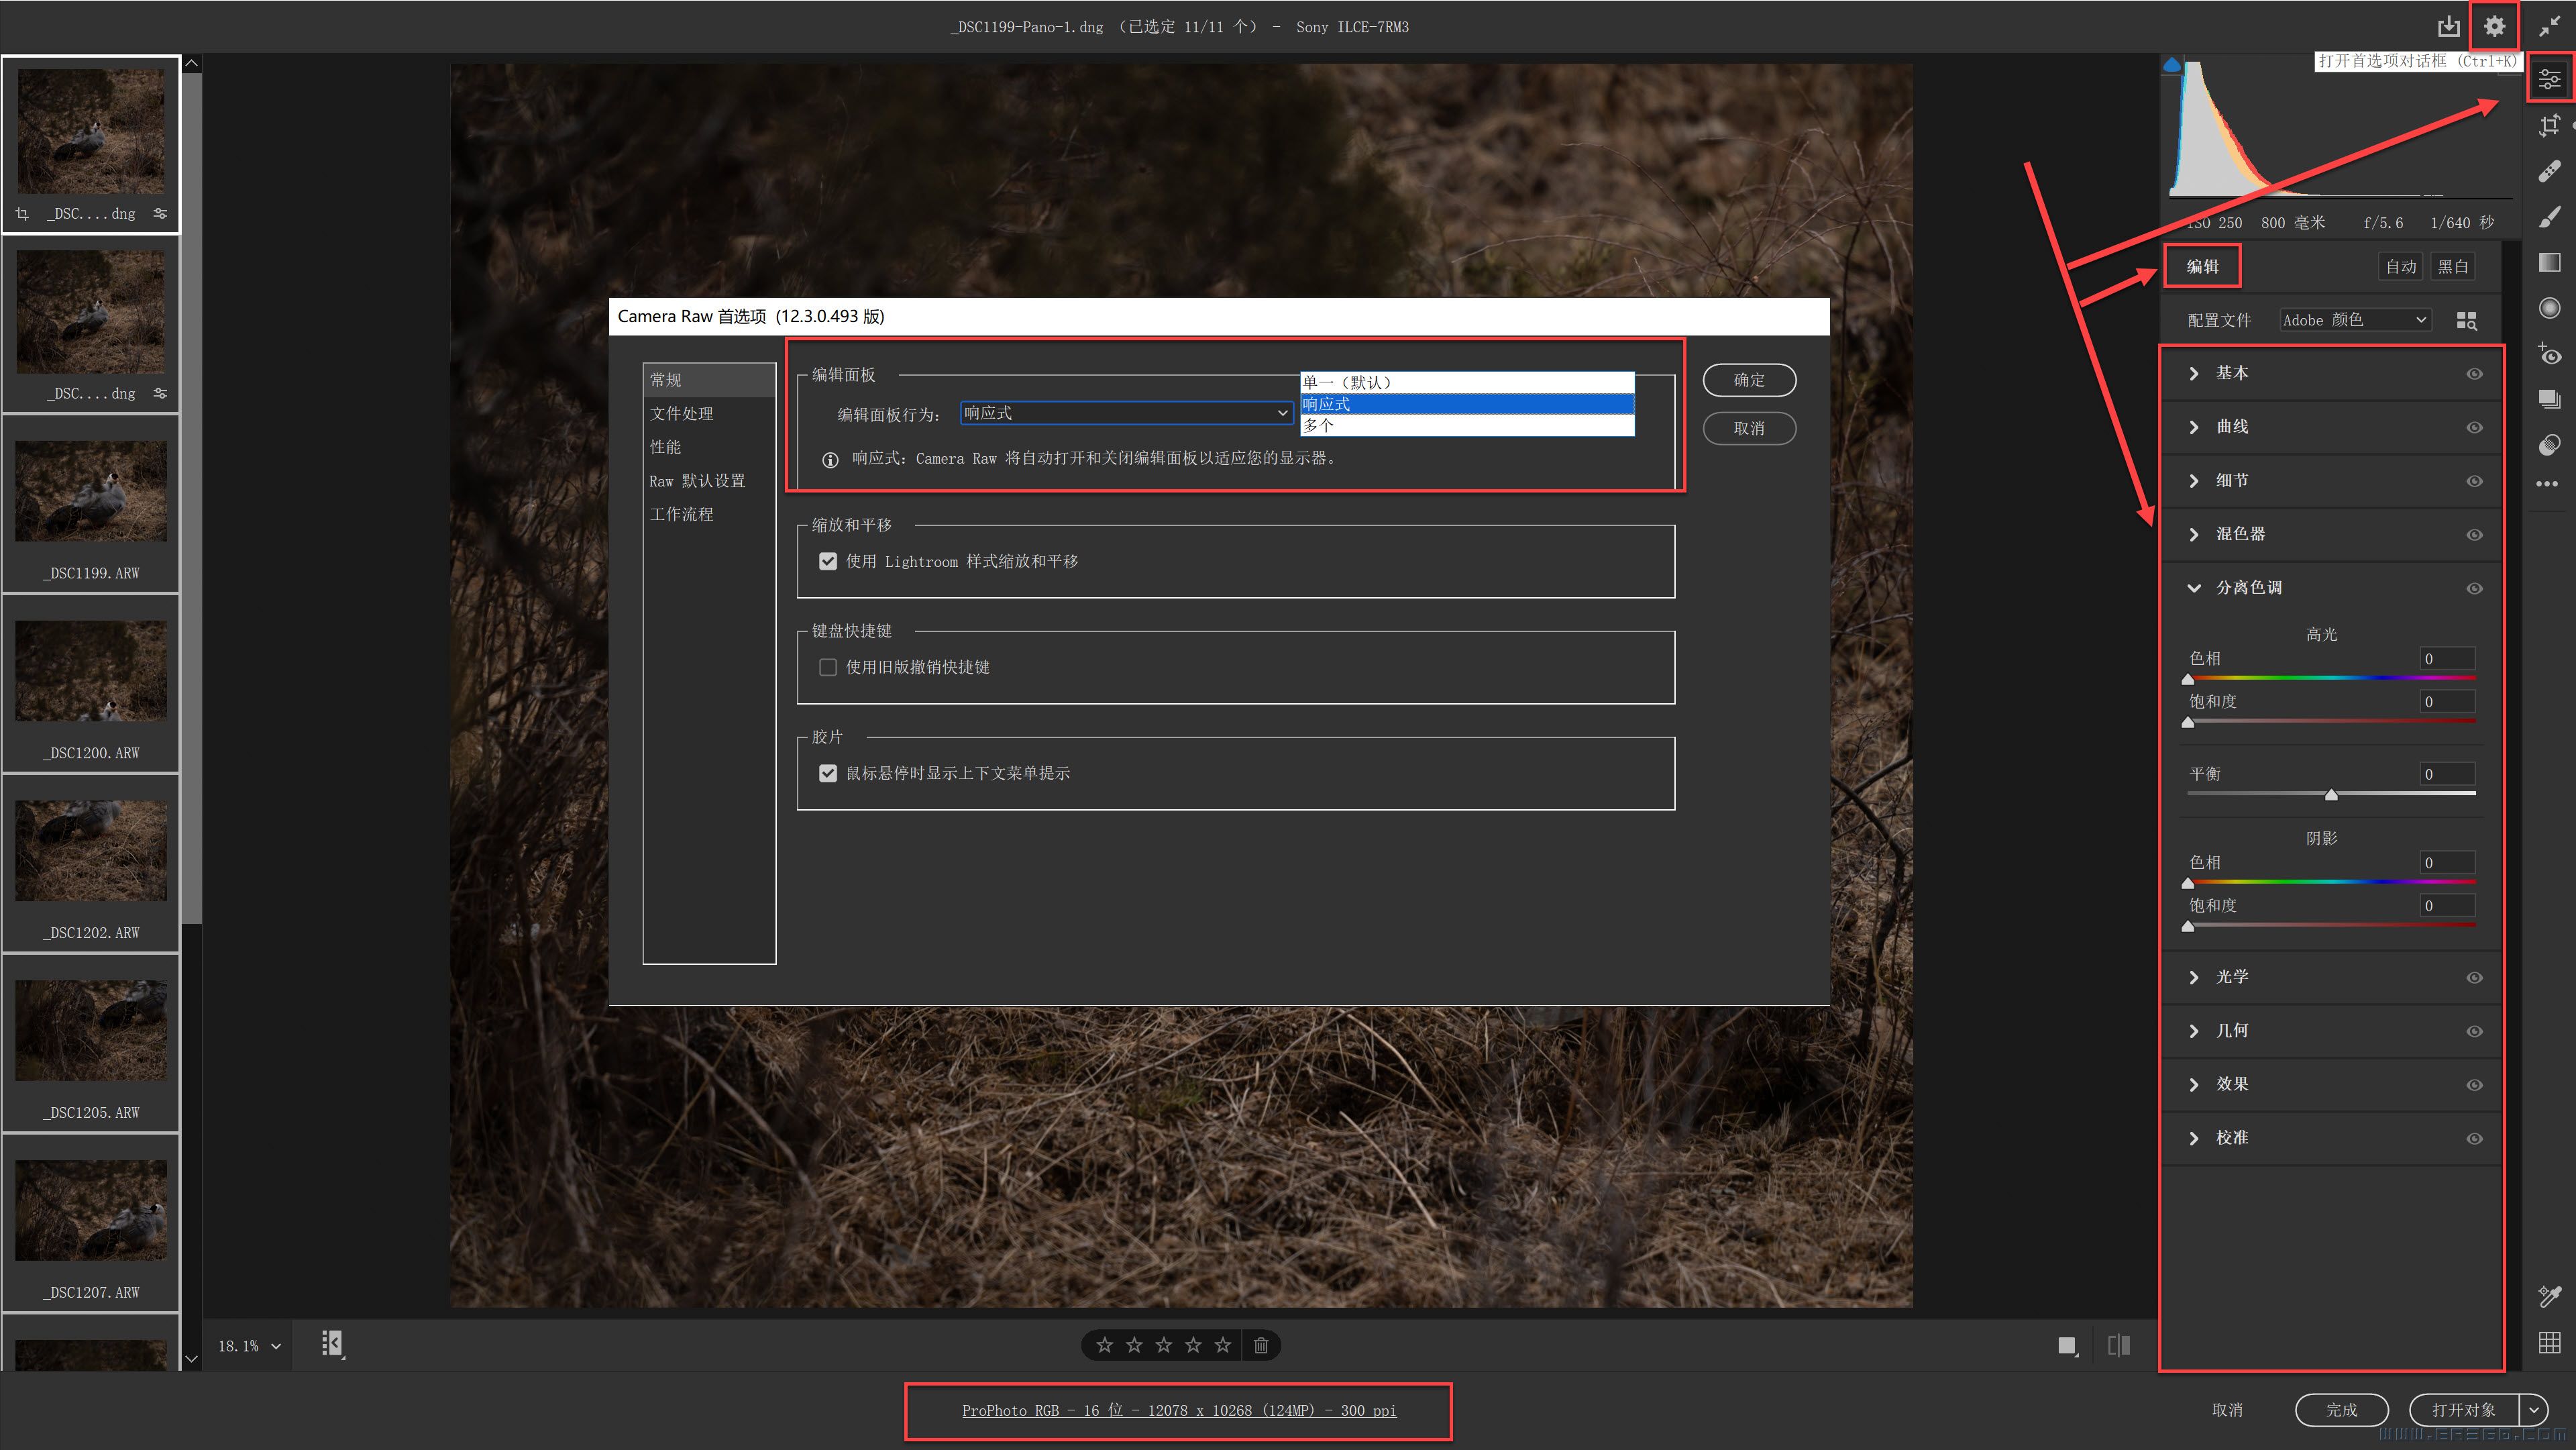The height and width of the screenshot is (1450, 2576).
Task: Select the Graduated Filter tool
Action: [2549, 262]
